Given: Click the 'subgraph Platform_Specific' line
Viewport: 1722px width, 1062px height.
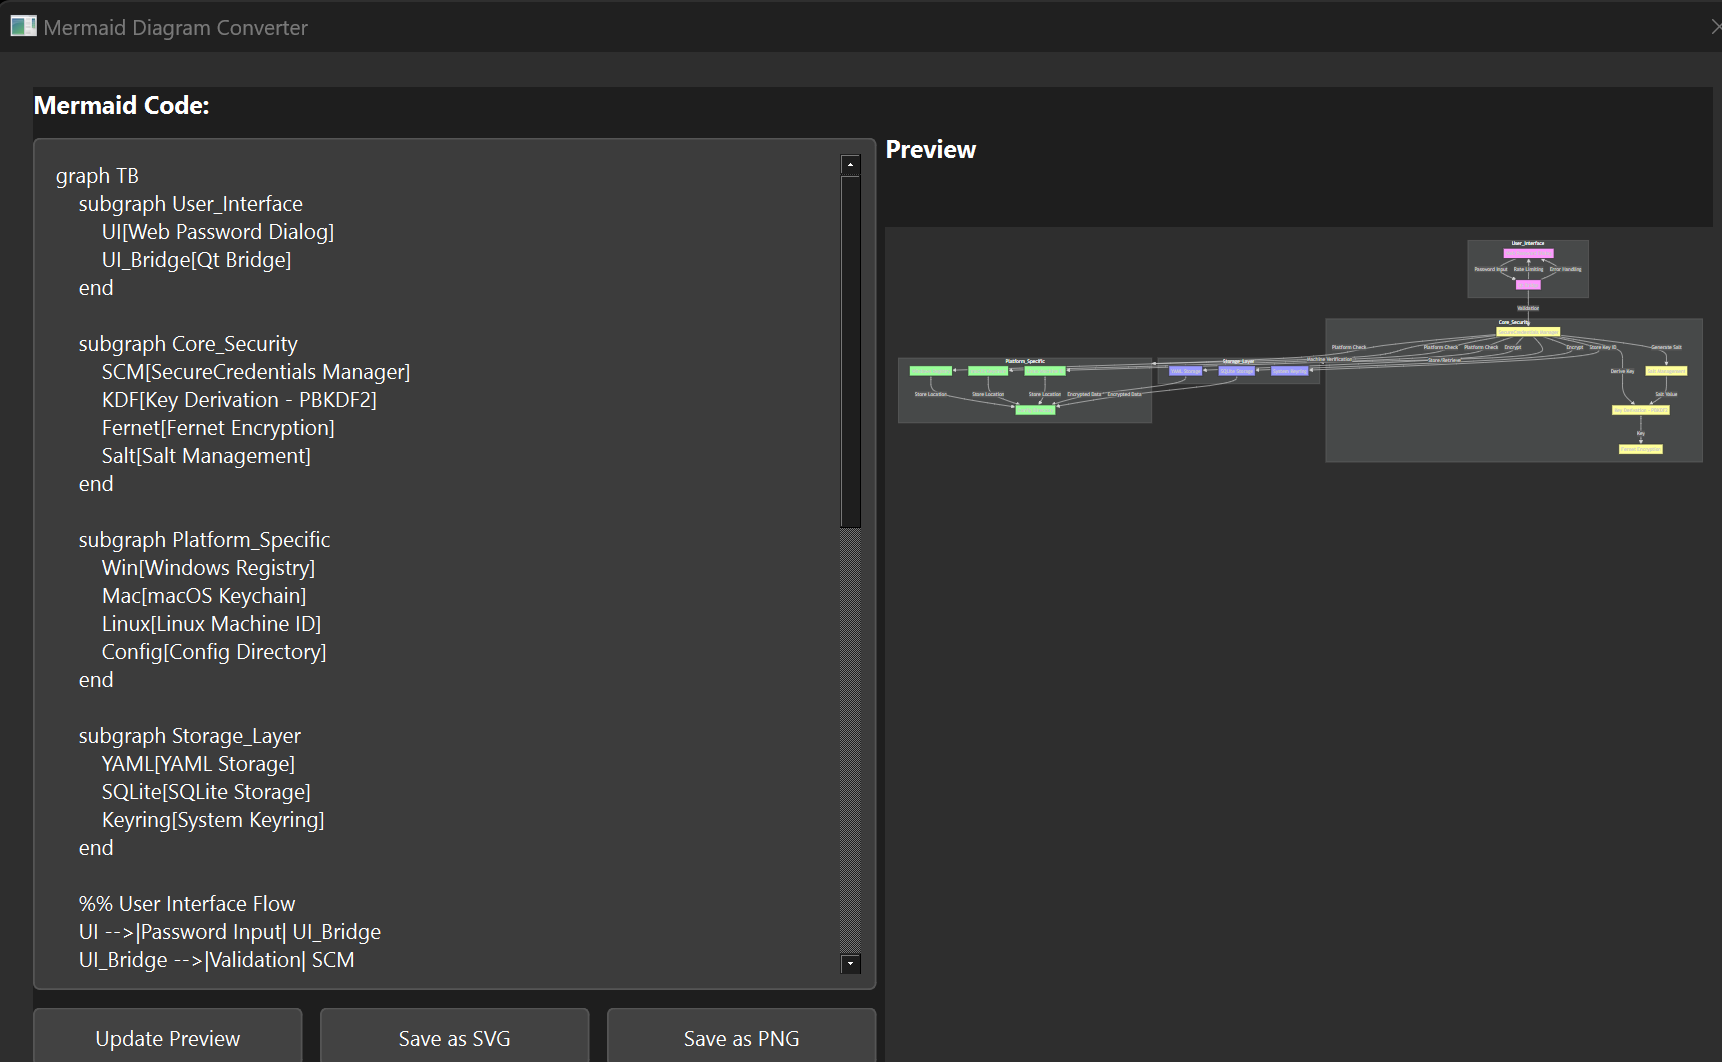Looking at the screenshot, I should 204,540.
